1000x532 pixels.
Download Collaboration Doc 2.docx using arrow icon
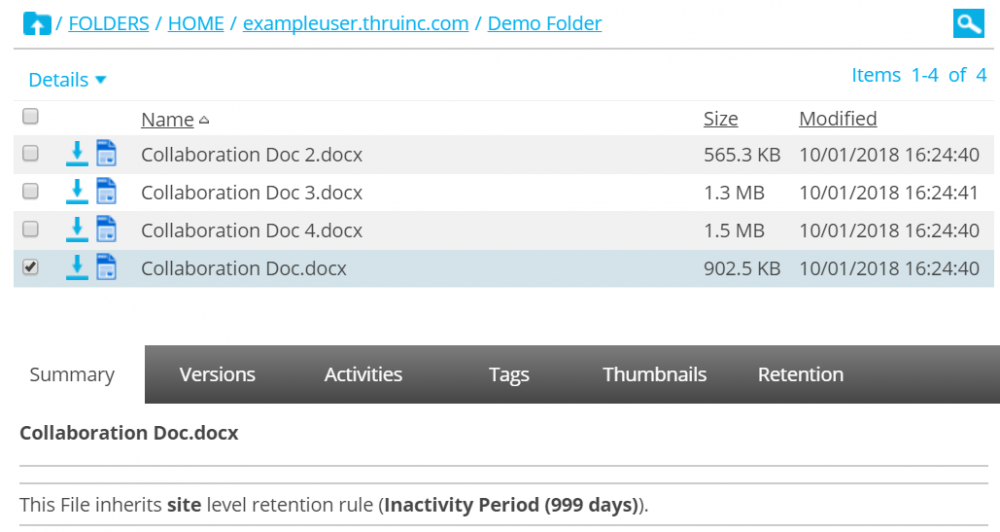pos(77,154)
